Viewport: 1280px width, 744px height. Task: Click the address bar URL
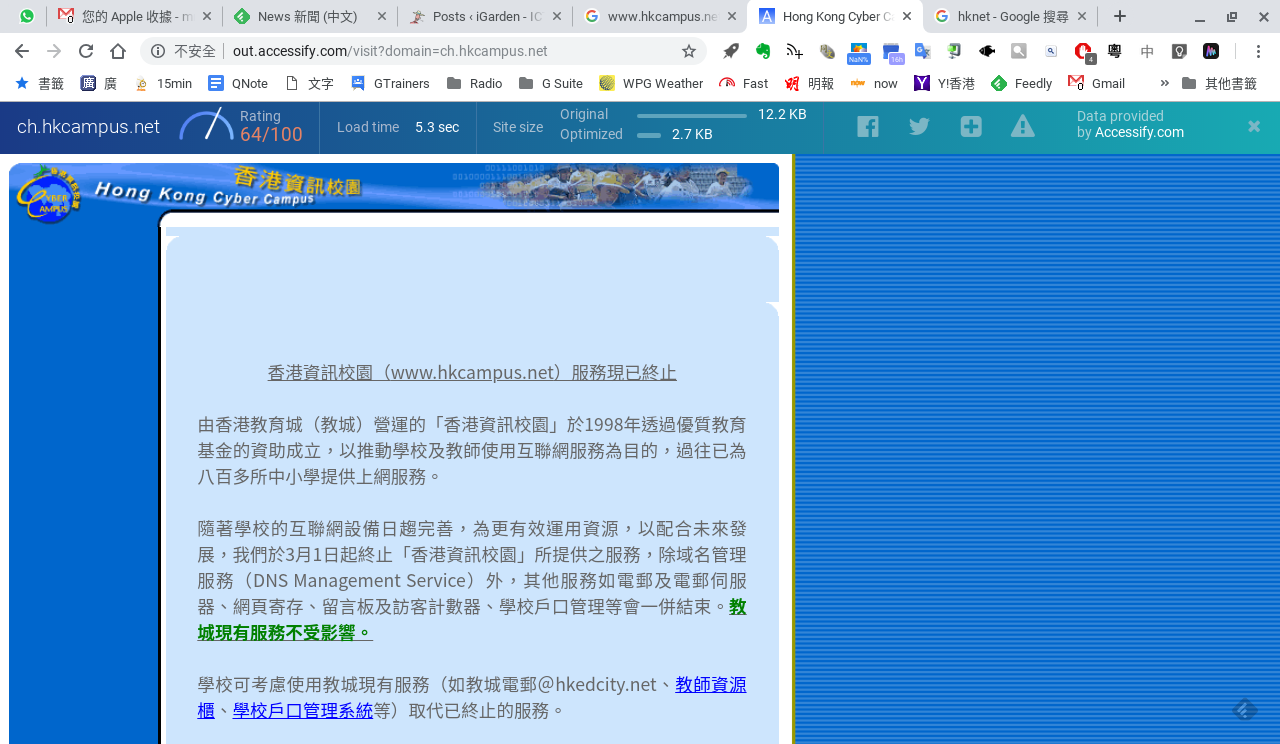coord(390,51)
